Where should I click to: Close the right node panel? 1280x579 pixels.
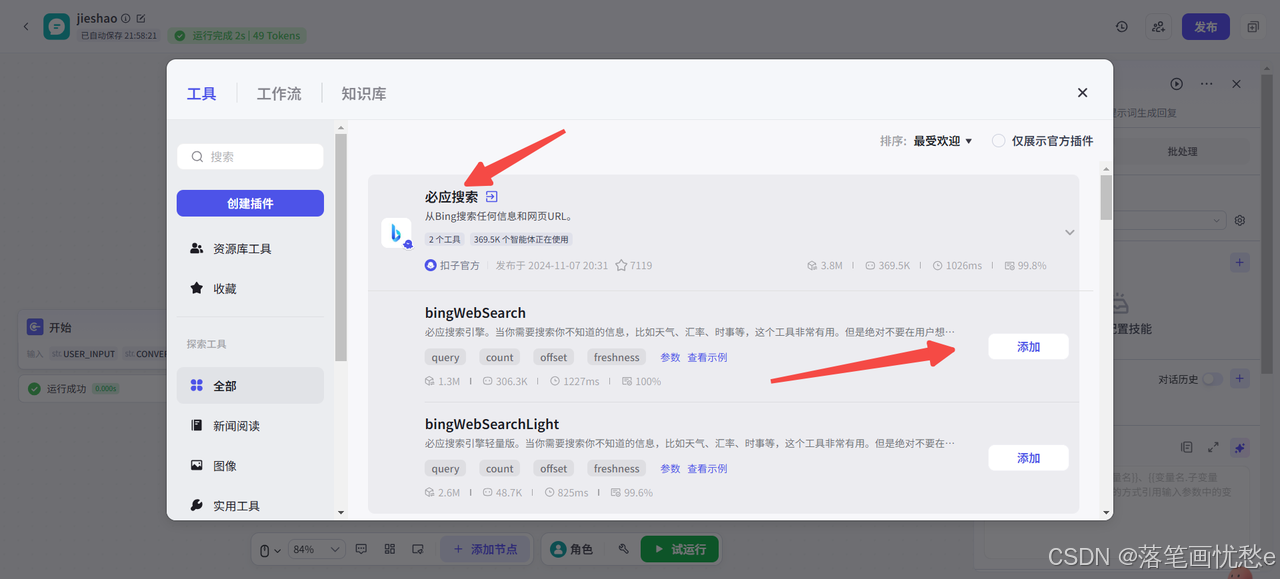pos(1236,84)
